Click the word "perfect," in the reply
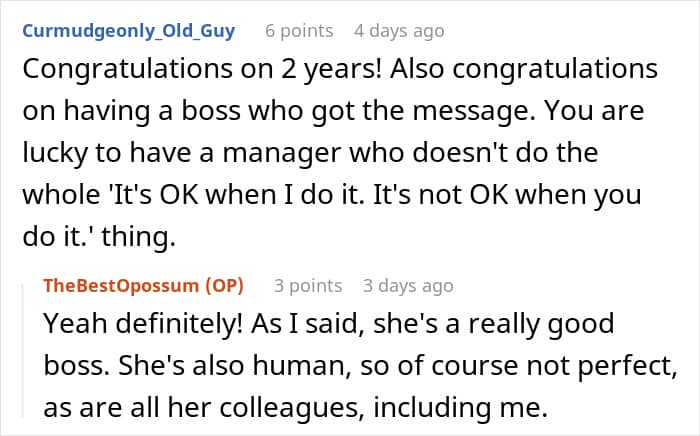This screenshot has height=436, width=700. [x=628, y=367]
